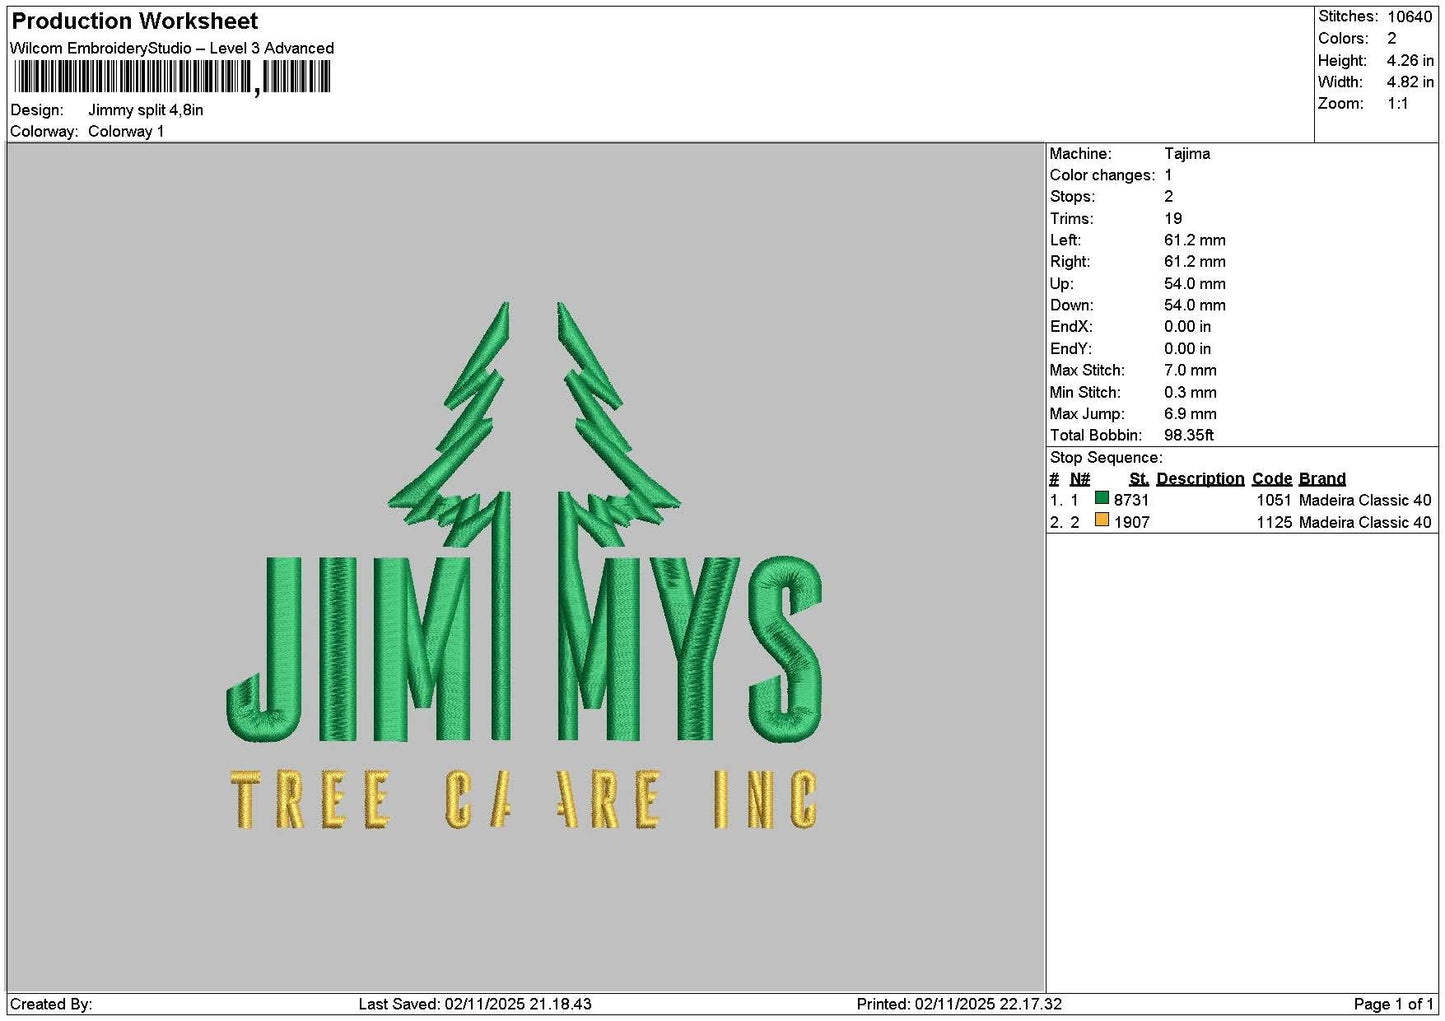The width and height of the screenshot is (1445, 1021).
Task: Click the EndX value 0.00 in
Action: click(1188, 327)
